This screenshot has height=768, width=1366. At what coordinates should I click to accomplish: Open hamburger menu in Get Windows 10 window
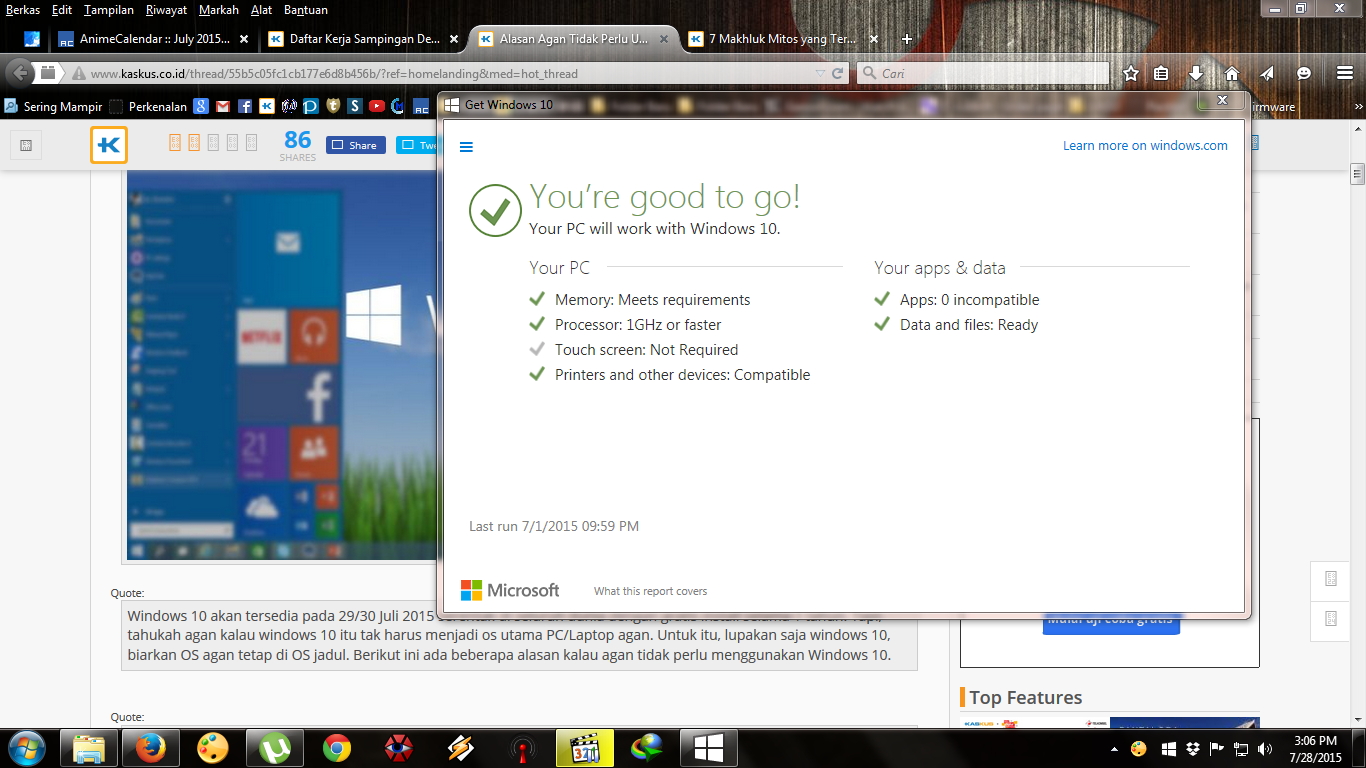coord(466,147)
